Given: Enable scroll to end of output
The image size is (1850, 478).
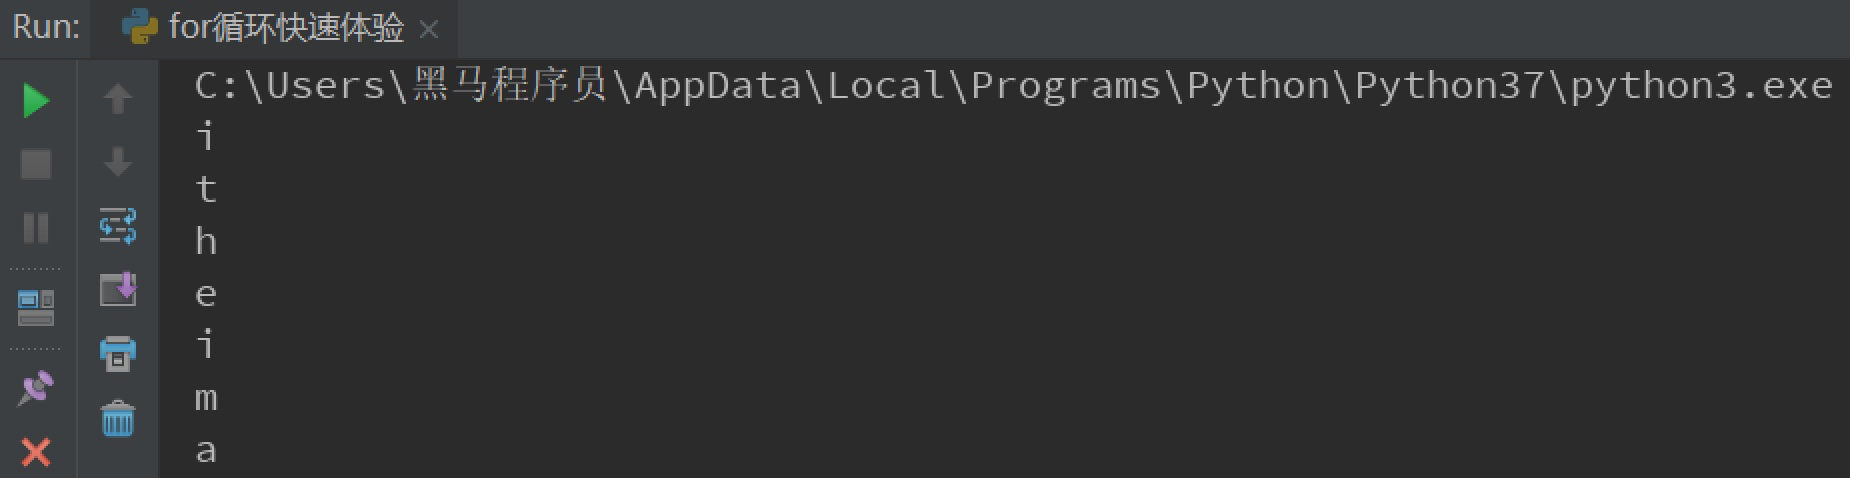Looking at the screenshot, I should point(118,289).
